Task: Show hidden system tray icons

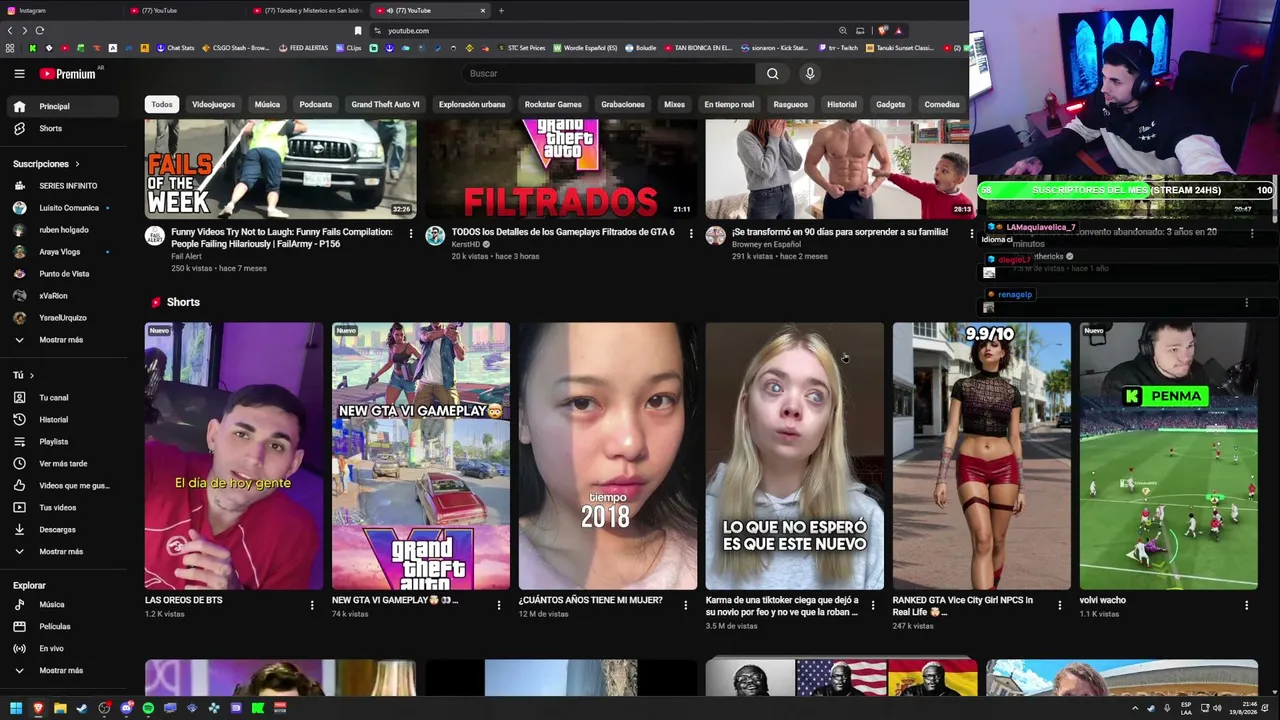Action: pyautogui.click(x=1134, y=708)
